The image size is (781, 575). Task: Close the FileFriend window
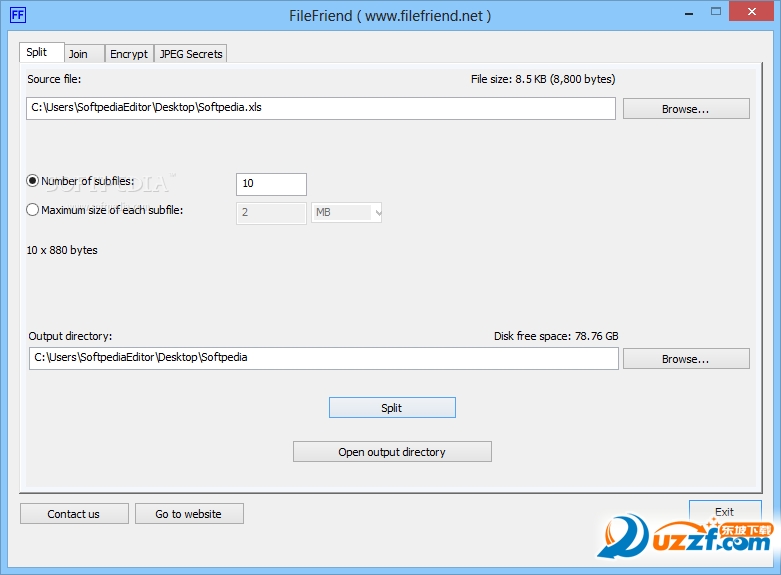(752, 11)
